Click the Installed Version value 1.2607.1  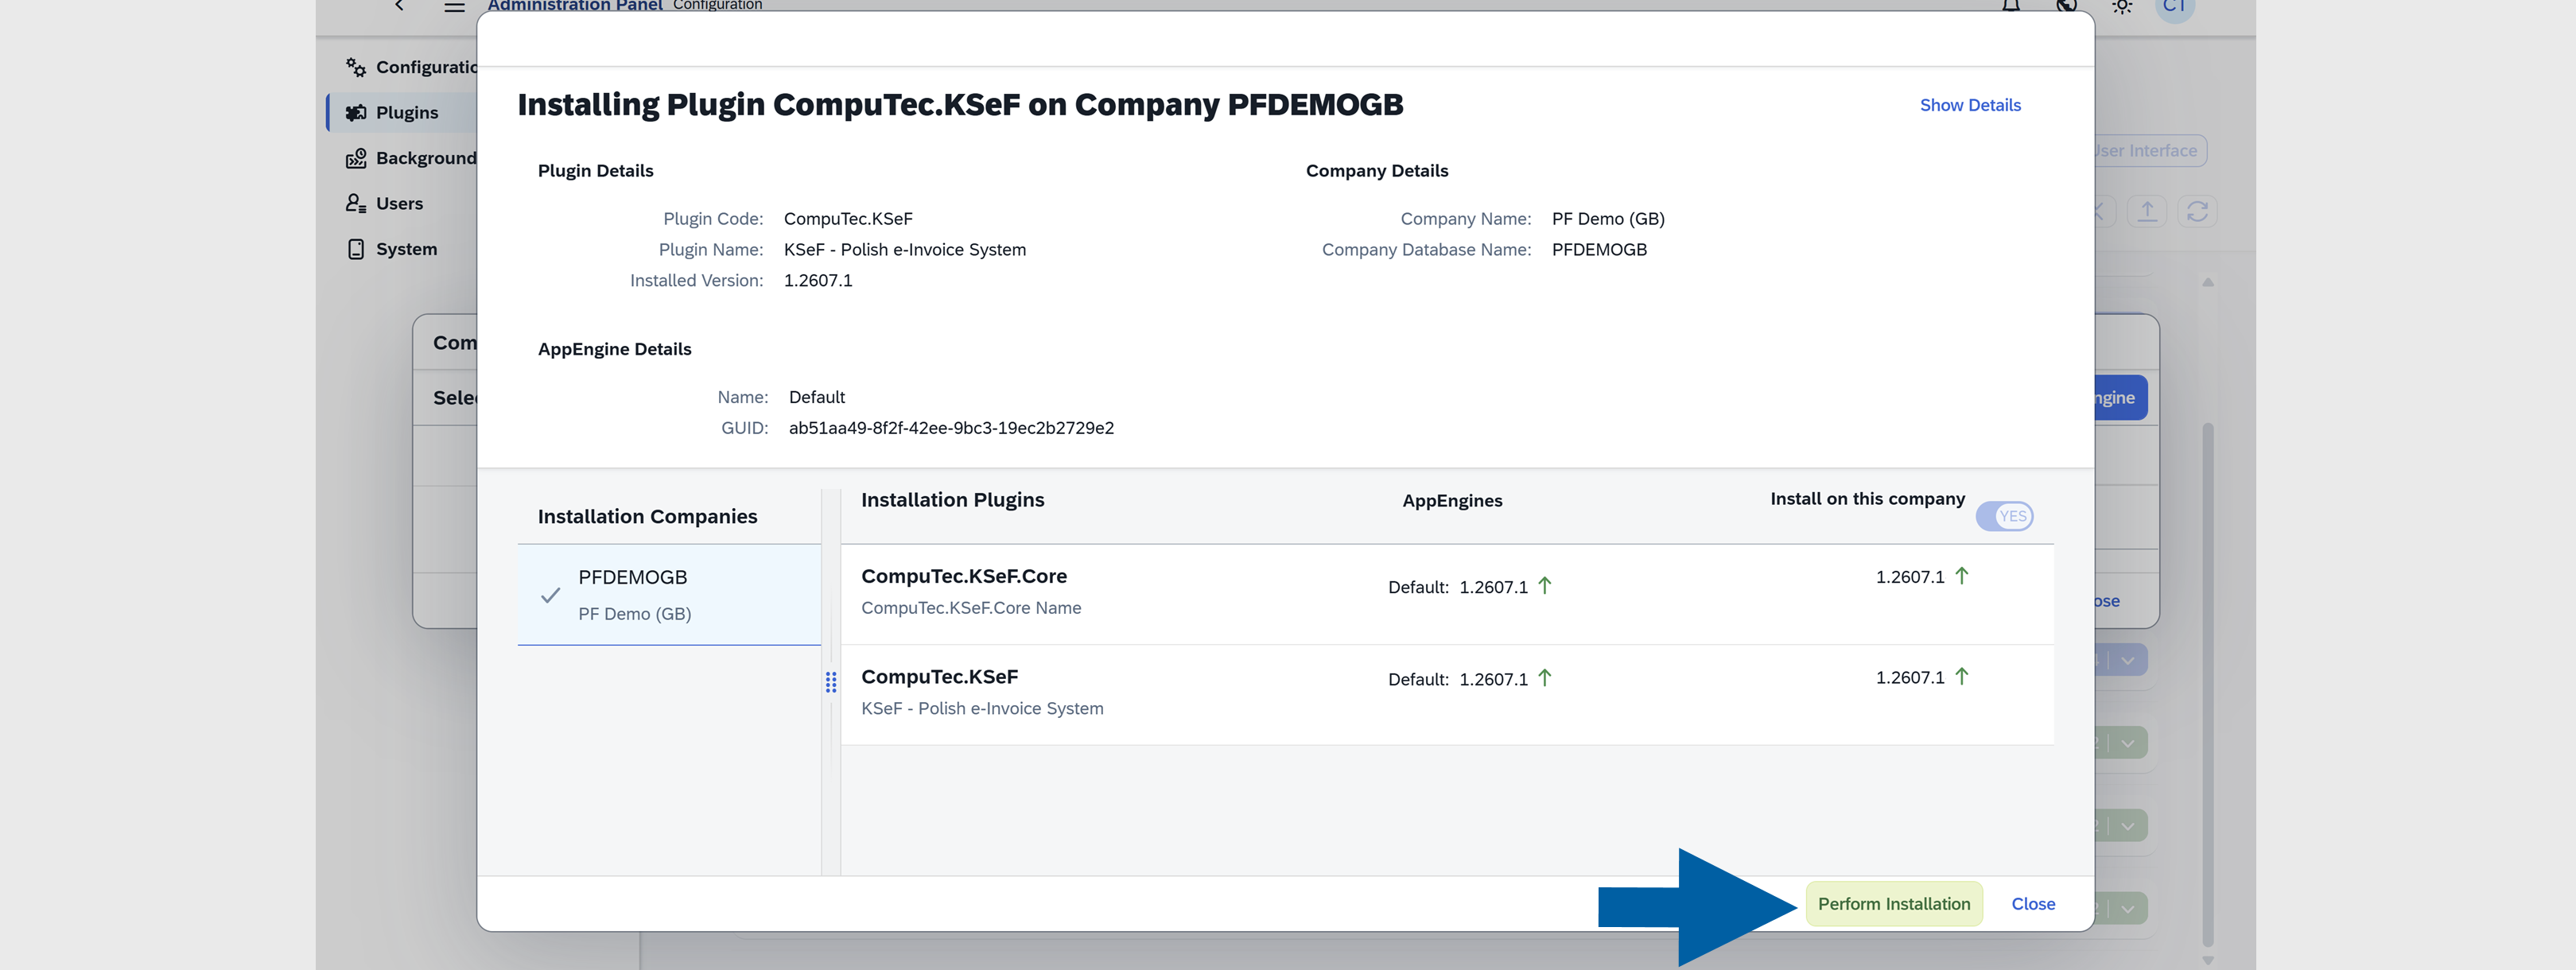[818, 281]
